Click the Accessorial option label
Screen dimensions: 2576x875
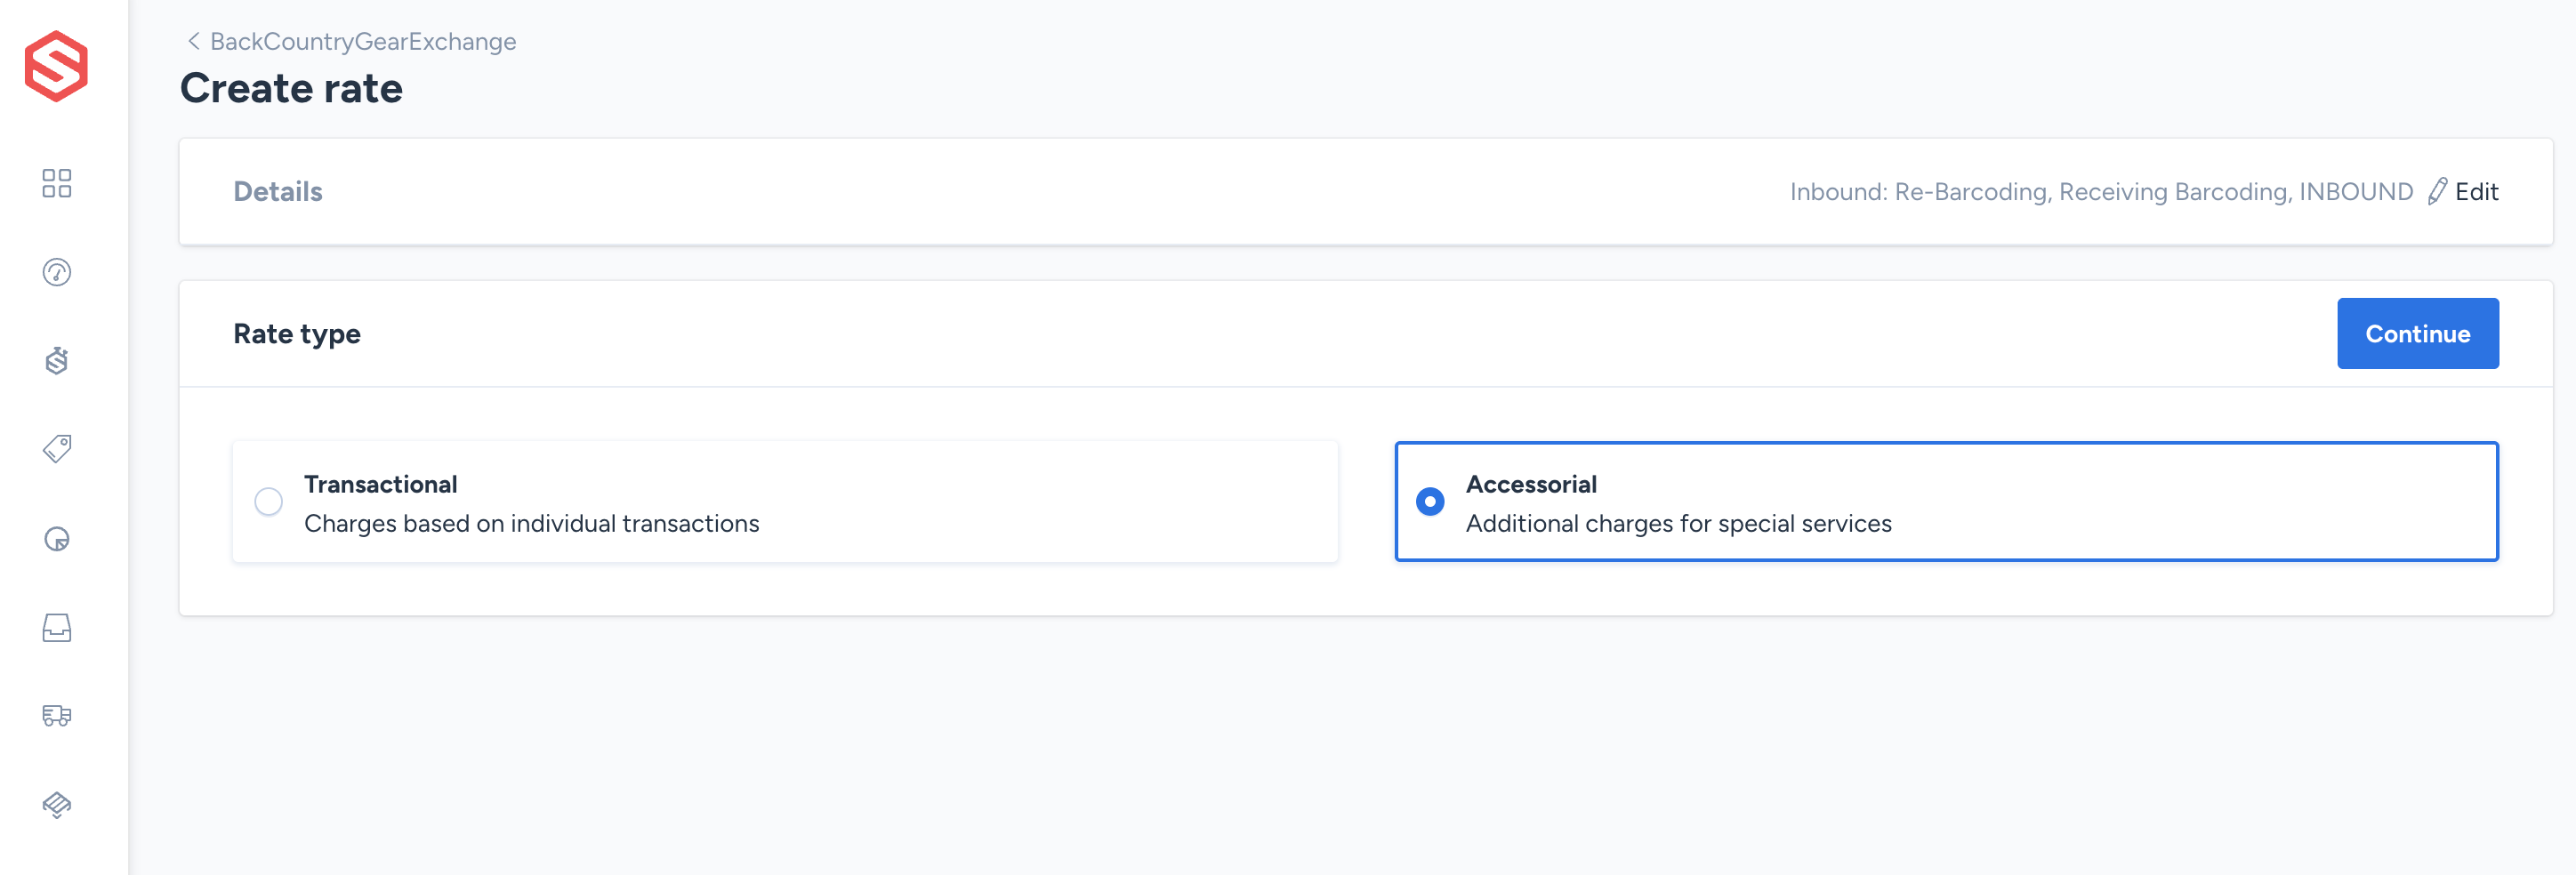[x=1531, y=484]
